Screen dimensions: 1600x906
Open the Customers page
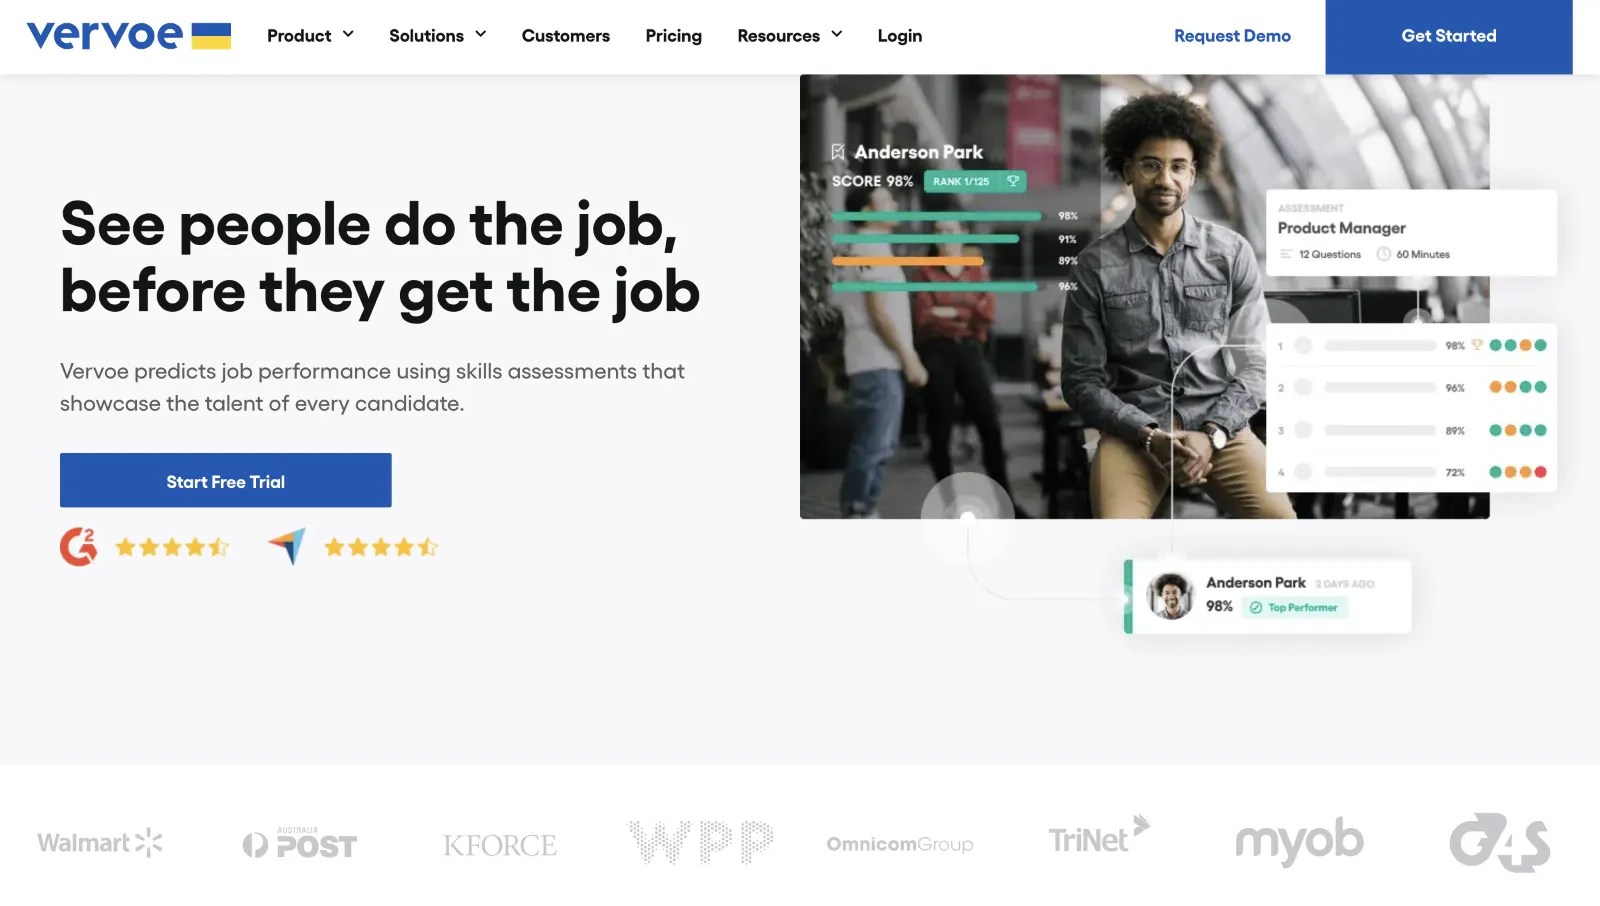[565, 36]
